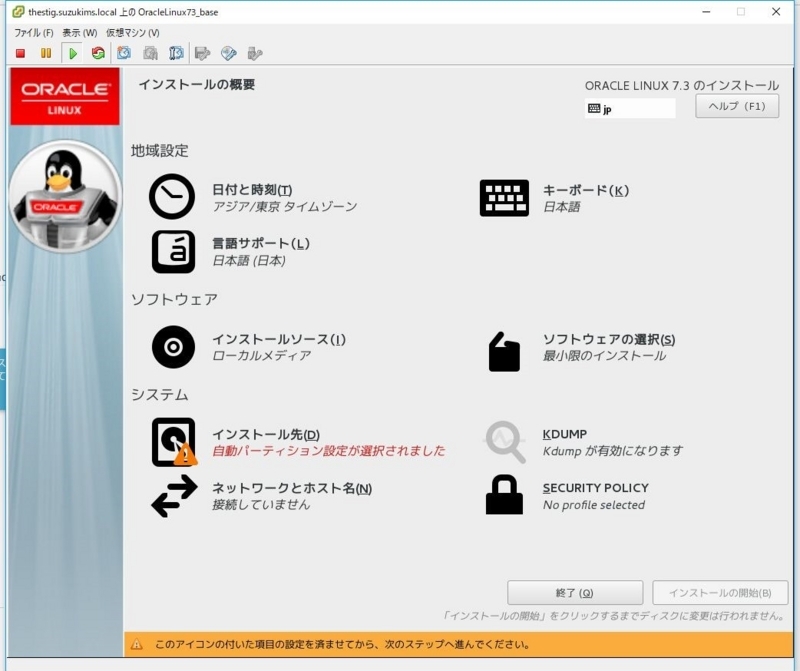Click the VMware console window title icon
The image size is (800, 671).
pyautogui.click(x=18, y=12)
